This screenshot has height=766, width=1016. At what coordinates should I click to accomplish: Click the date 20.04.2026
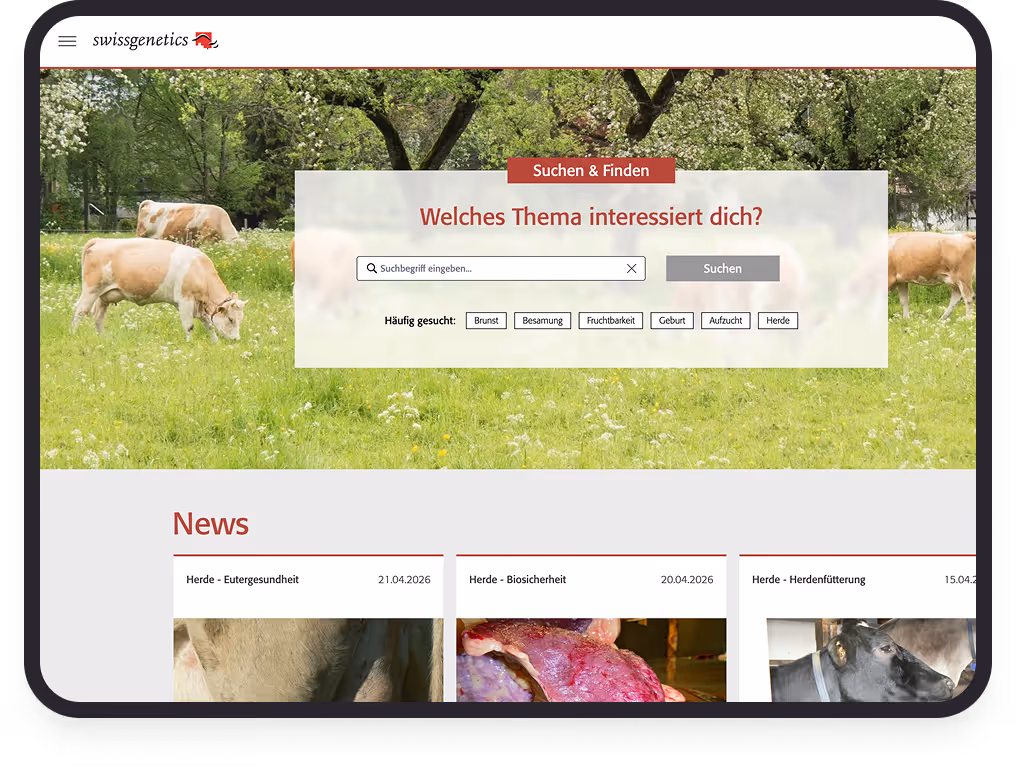(x=687, y=579)
